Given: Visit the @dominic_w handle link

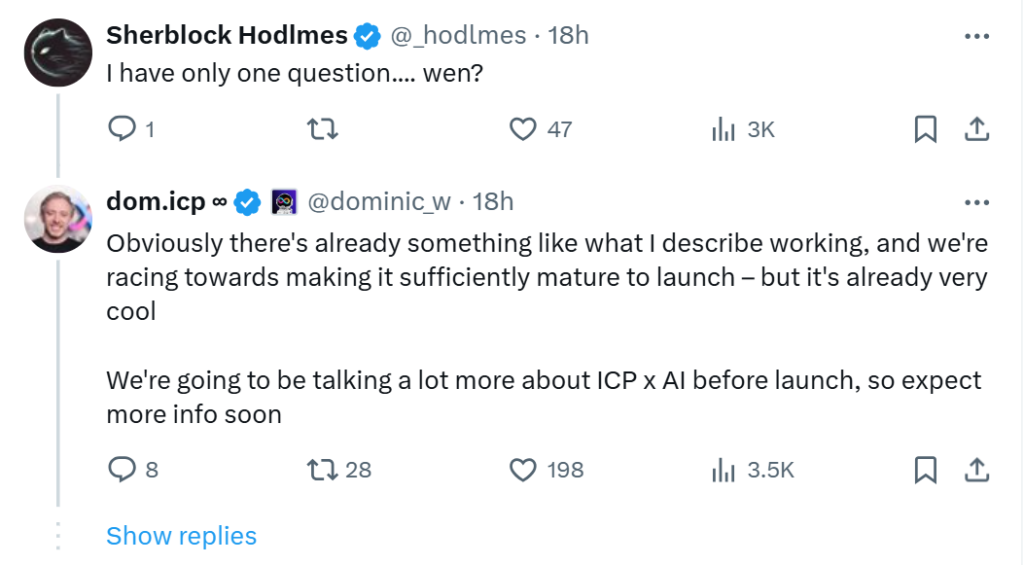Looking at the screenshot, I should point(378,202).
